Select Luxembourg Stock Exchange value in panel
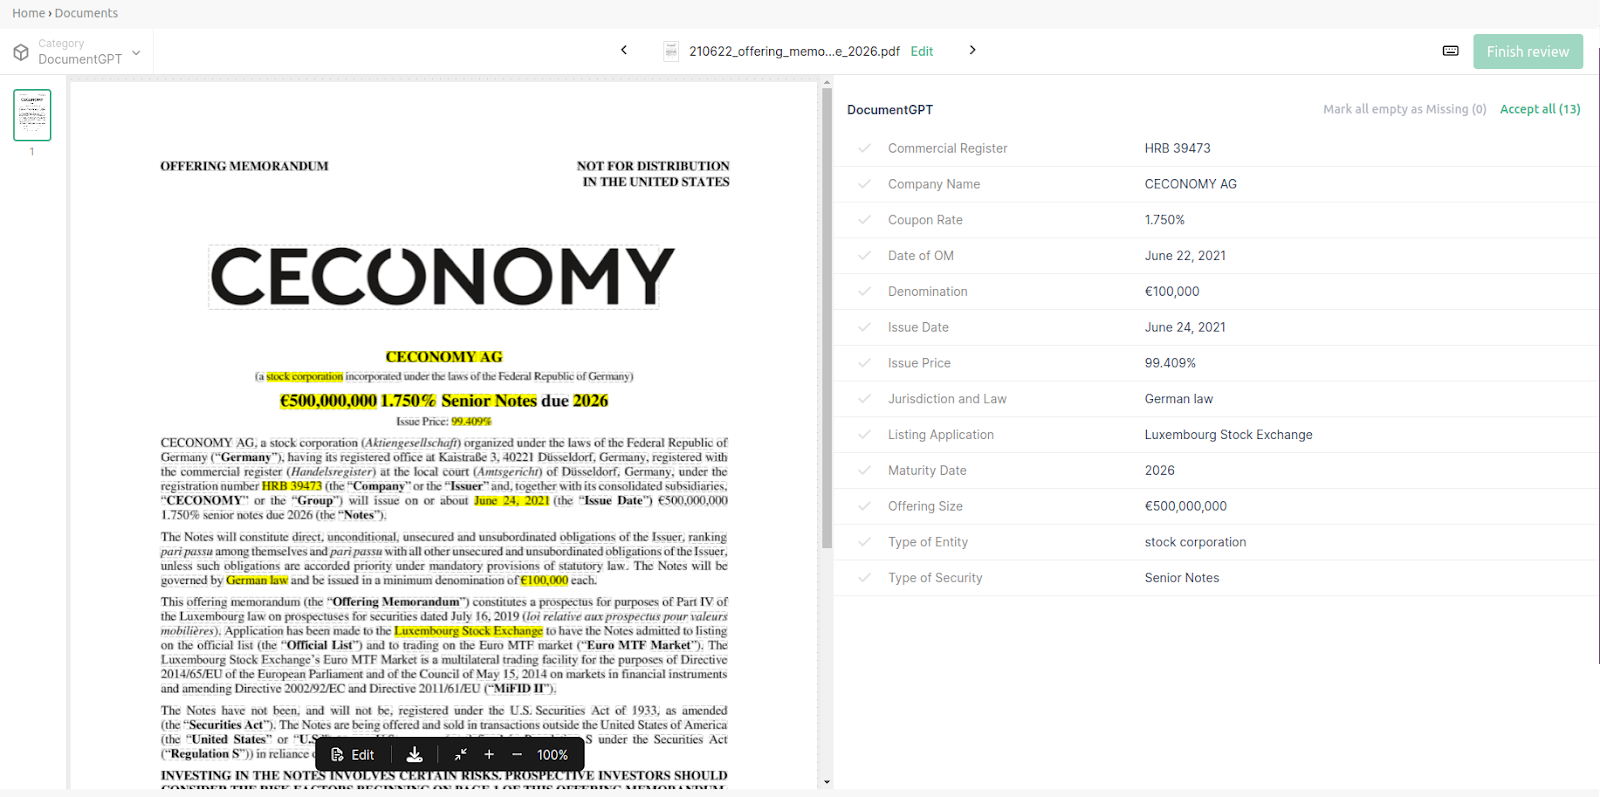Screen dimensions: 1600x797 pos(1228,435)
